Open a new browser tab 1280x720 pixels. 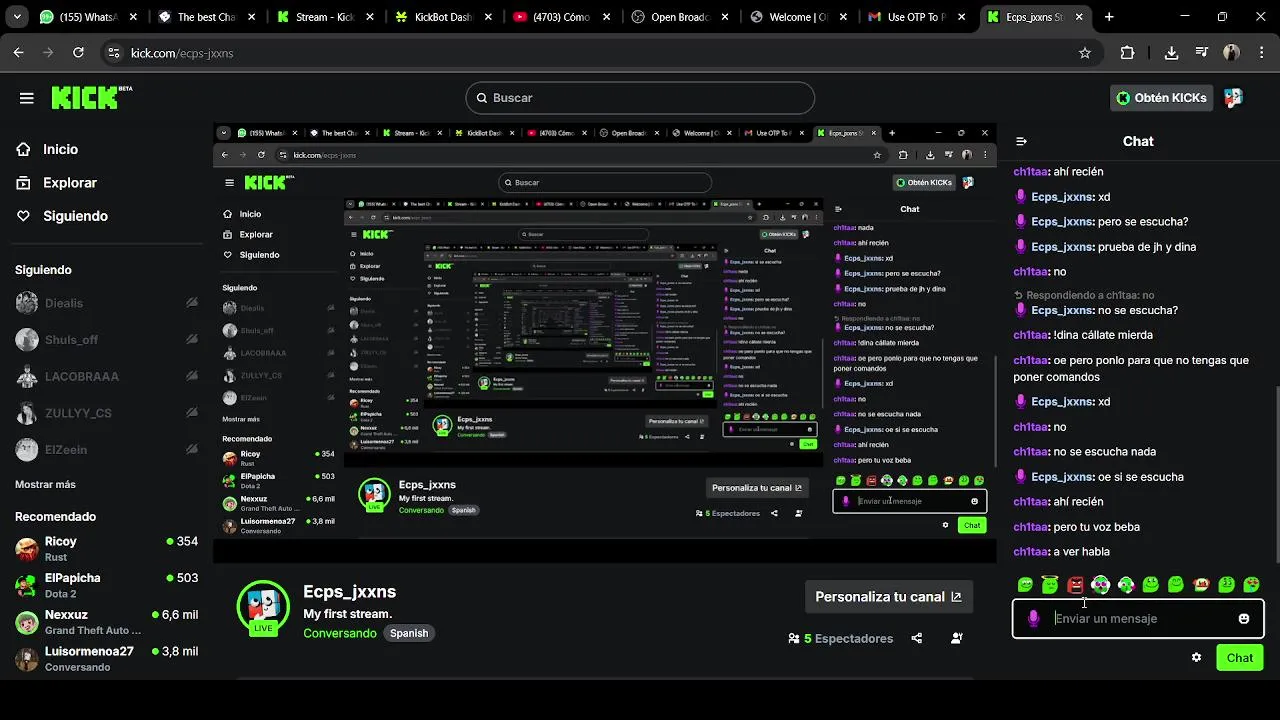pyautogui.click(x=1109, y=17)
